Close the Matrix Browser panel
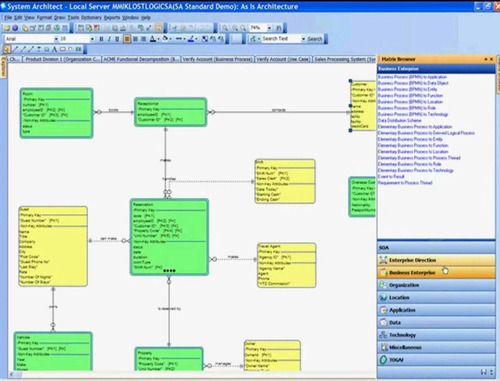The height and width of the screenshot is (381, 500). click(x=491, y=59)
